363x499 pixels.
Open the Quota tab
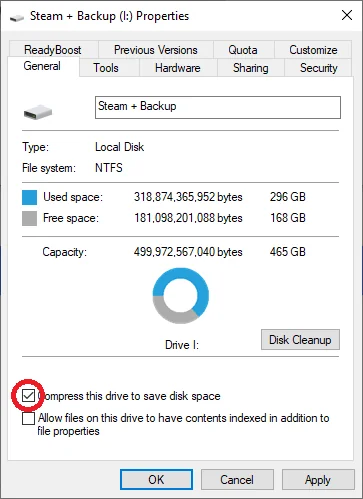coord(243,50)
